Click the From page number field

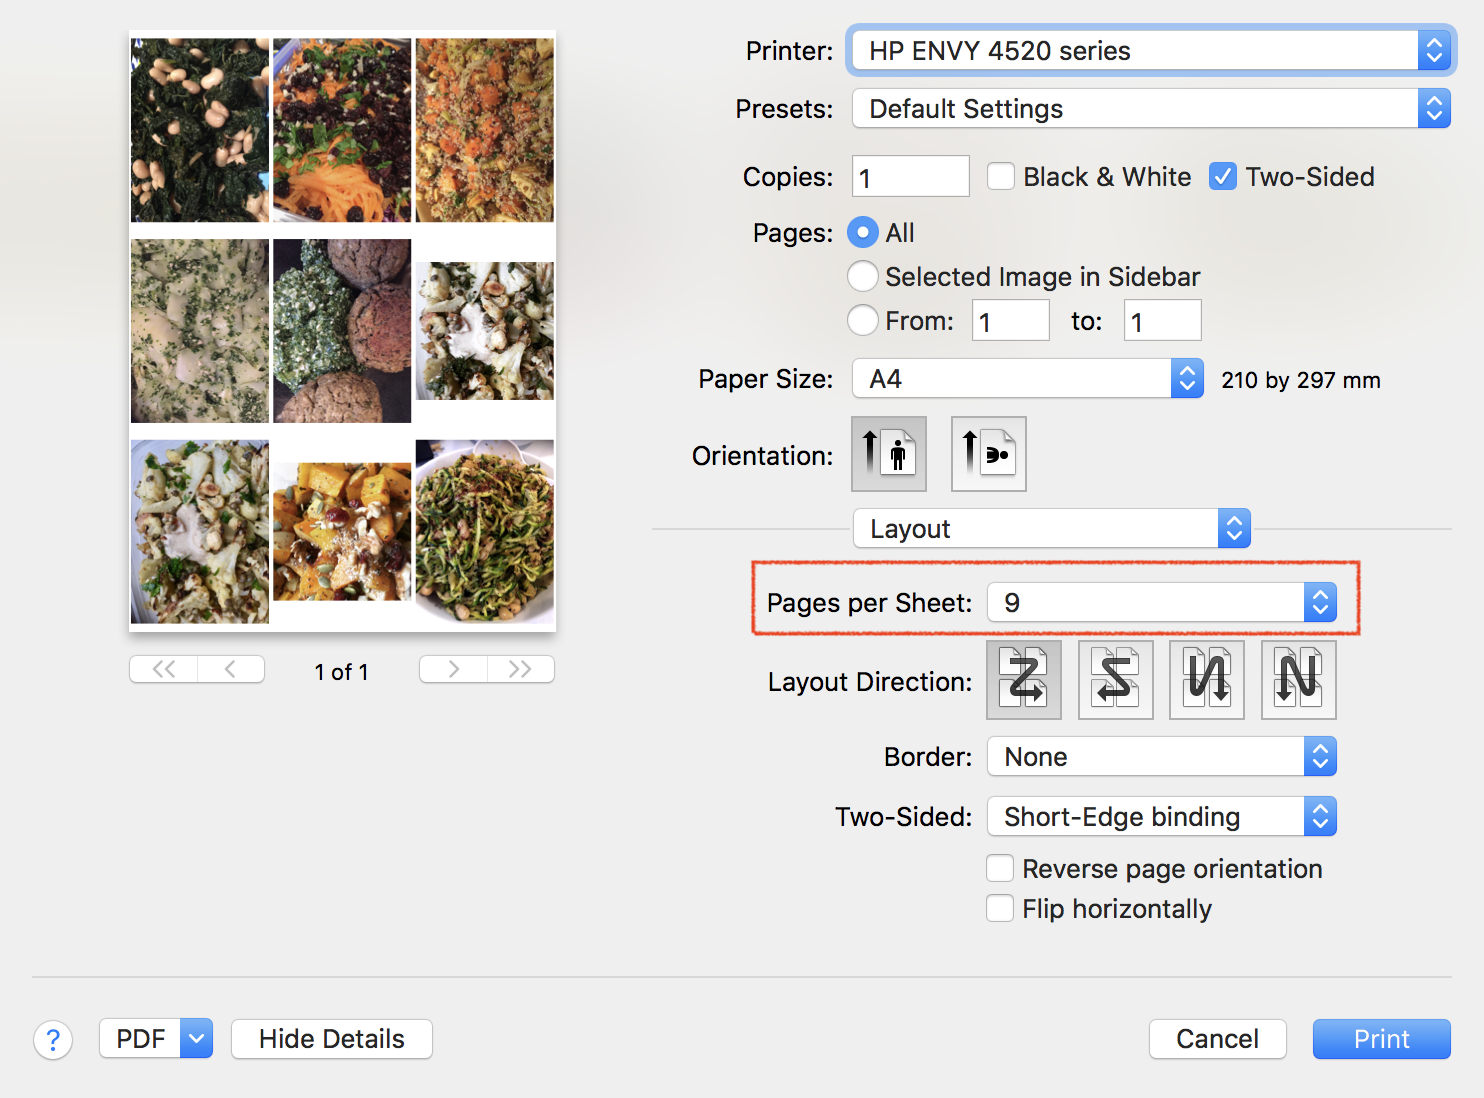click(1011, 321)
